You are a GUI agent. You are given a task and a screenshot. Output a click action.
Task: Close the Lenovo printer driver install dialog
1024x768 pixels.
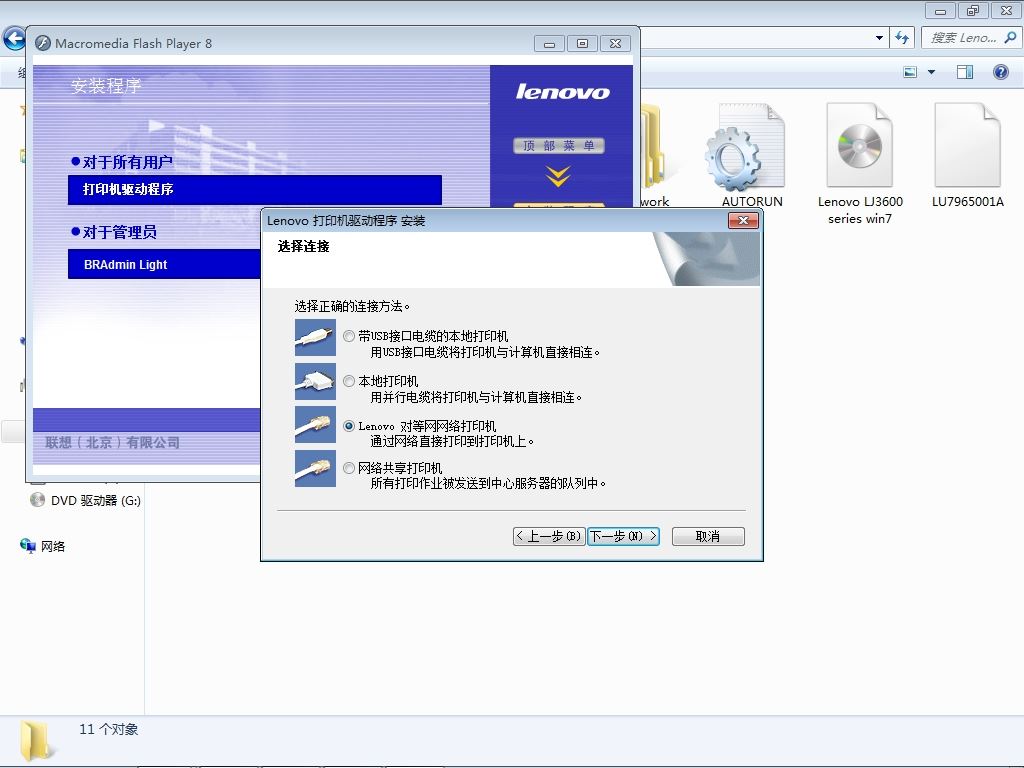[x=743, y=221]
